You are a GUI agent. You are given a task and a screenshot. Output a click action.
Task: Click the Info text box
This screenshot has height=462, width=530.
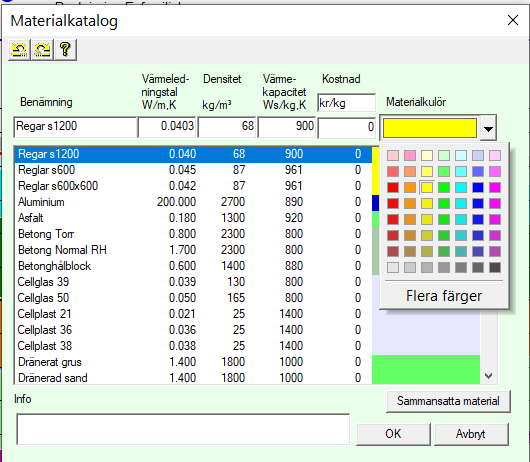[183, 429]
